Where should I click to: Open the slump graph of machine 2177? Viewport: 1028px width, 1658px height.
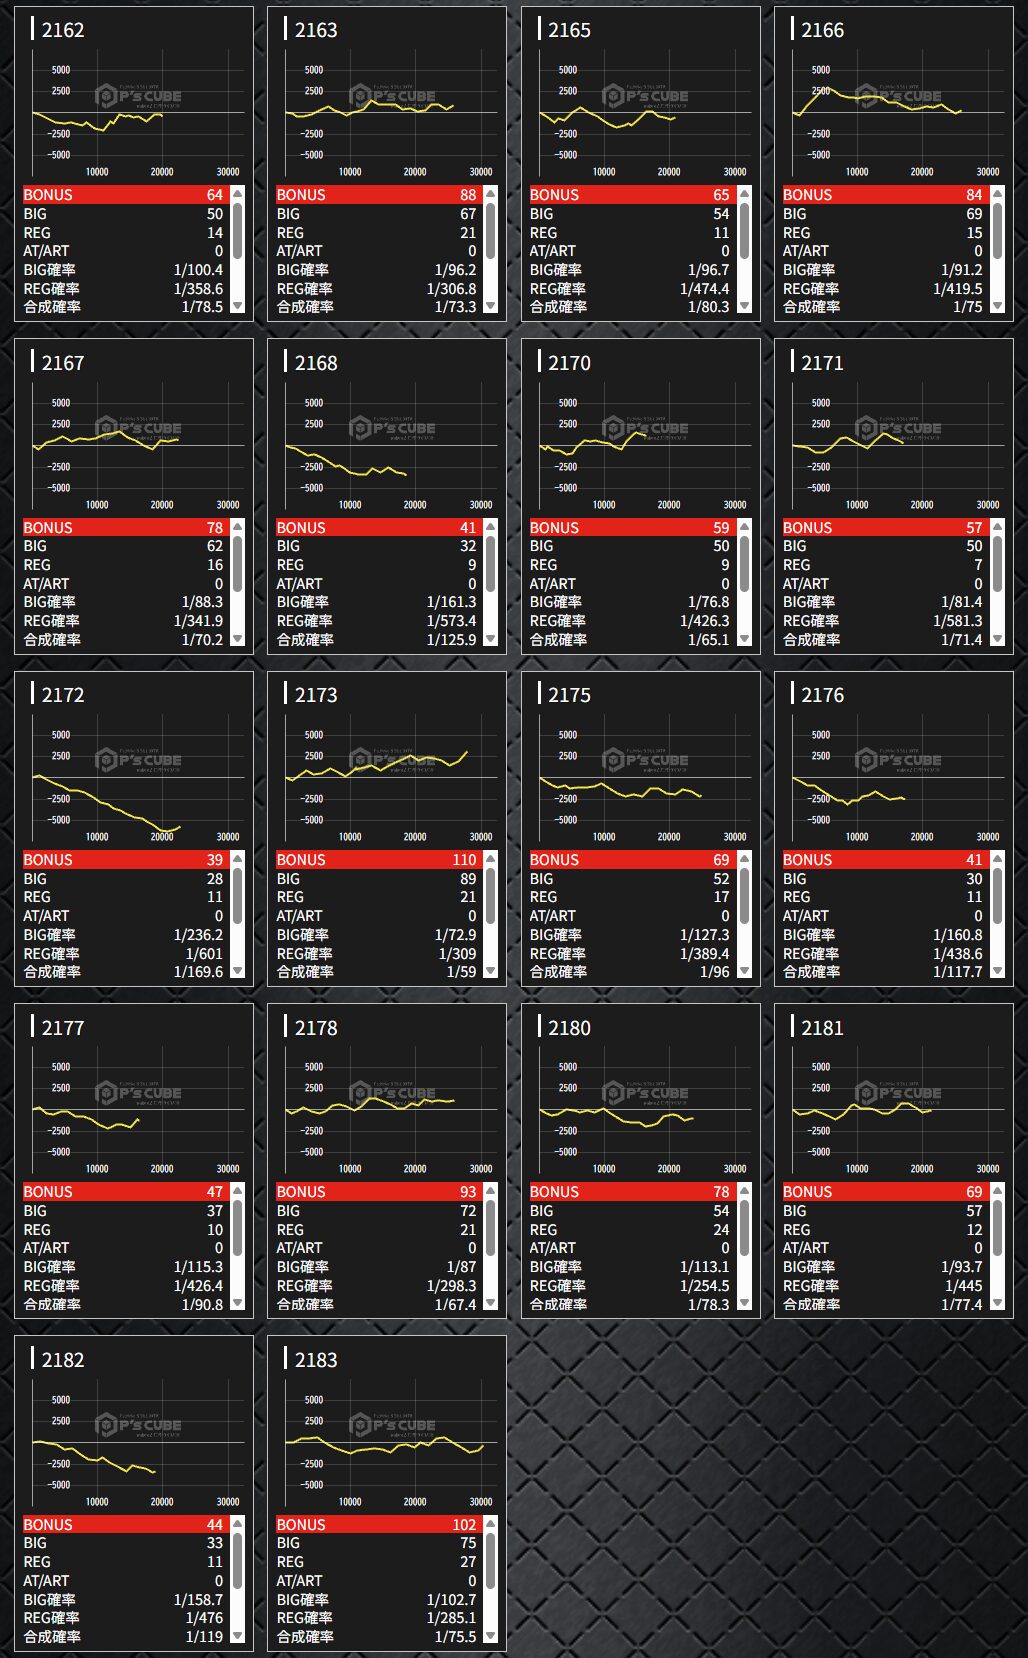click(134, 1110)
